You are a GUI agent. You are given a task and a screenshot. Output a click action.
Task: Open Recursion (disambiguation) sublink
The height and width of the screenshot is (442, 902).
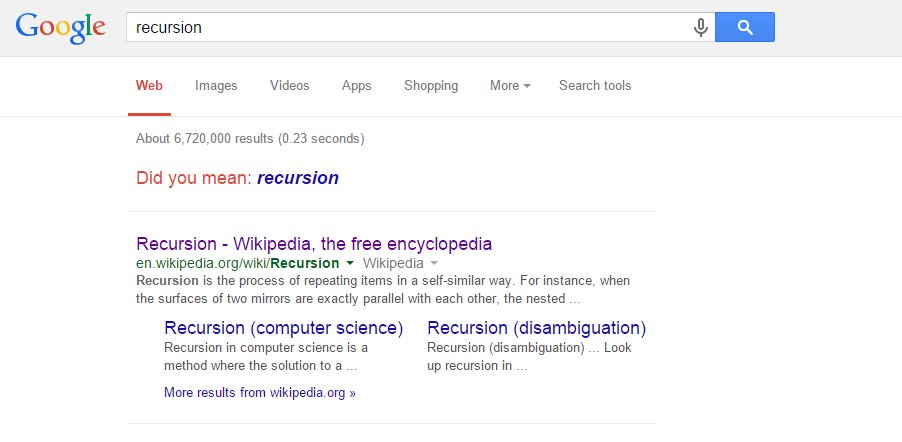click(536, 328)
